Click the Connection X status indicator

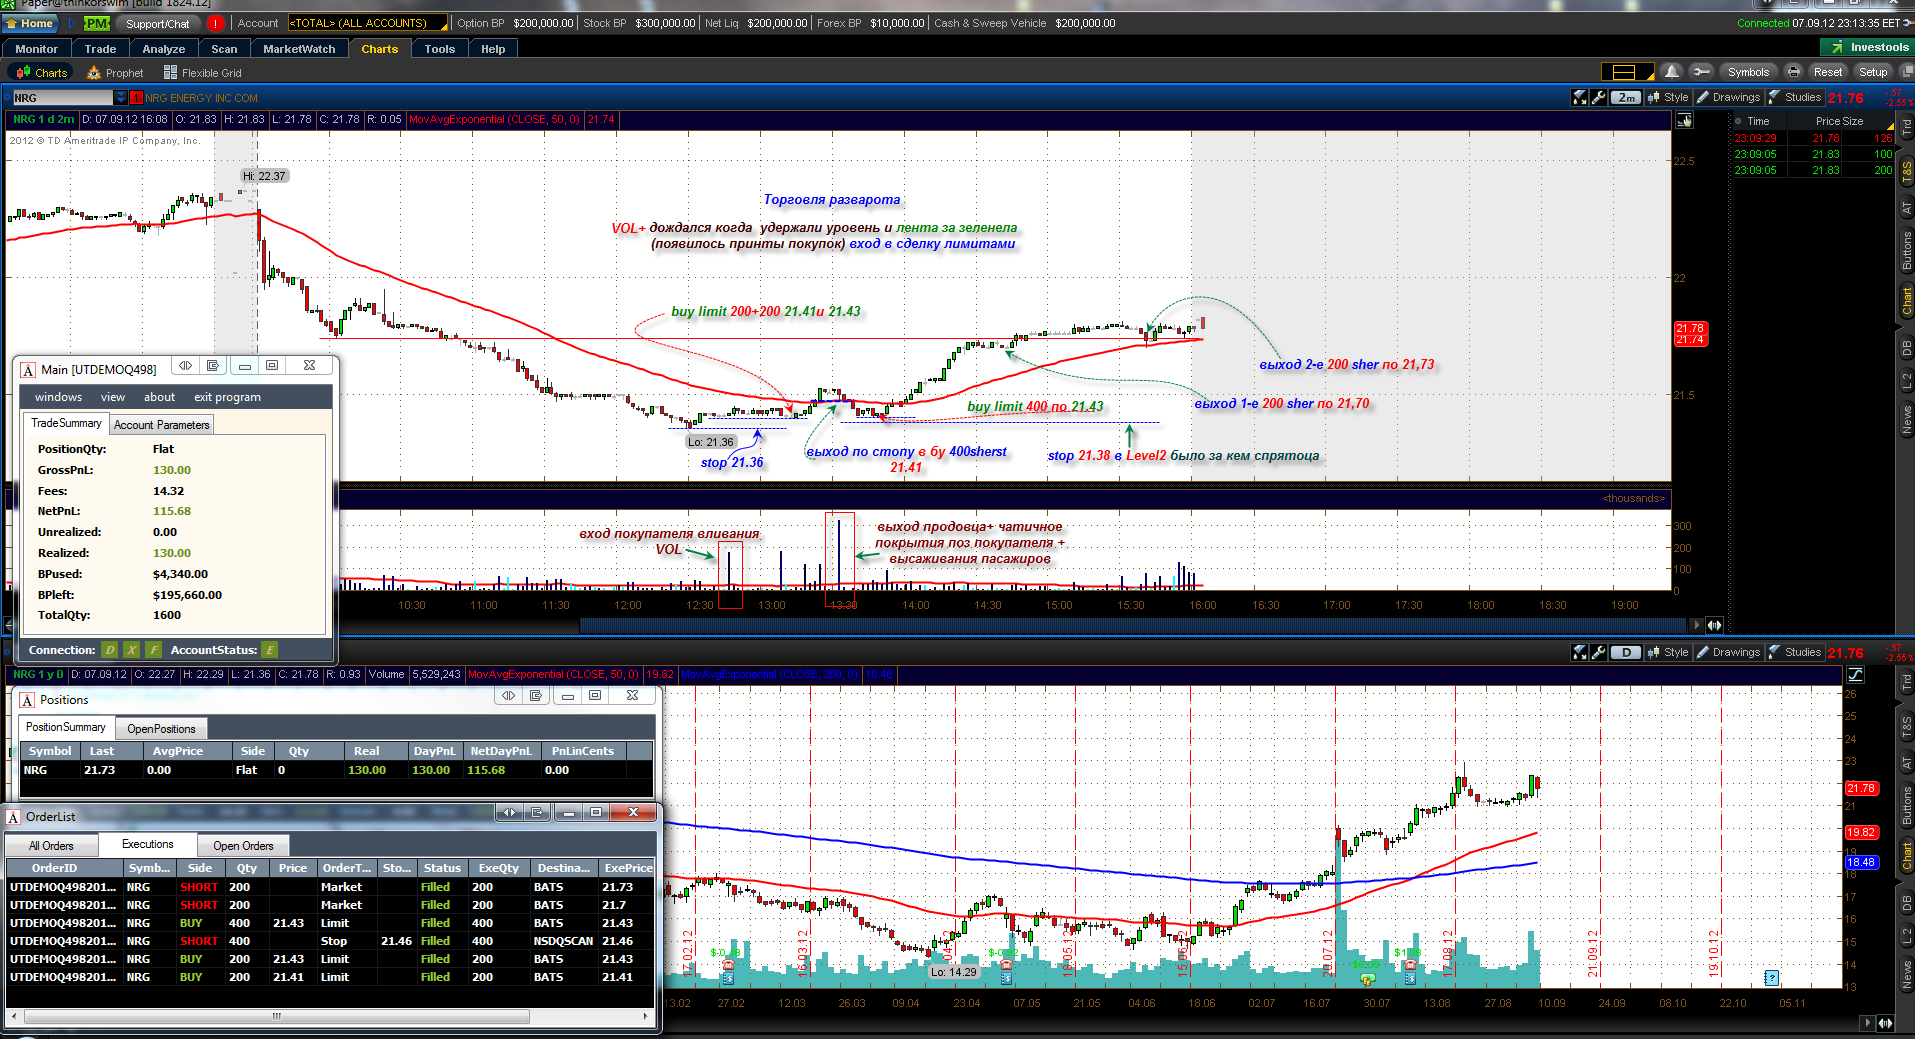pyautogui.click(x=132, y=650)
